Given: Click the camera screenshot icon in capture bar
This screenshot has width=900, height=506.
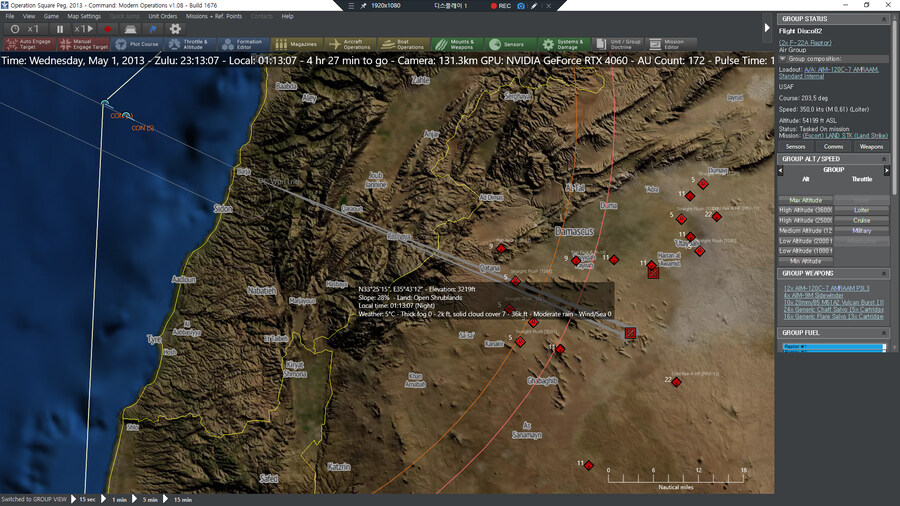Looking at the screenshot, I should [x=521, y=6].
